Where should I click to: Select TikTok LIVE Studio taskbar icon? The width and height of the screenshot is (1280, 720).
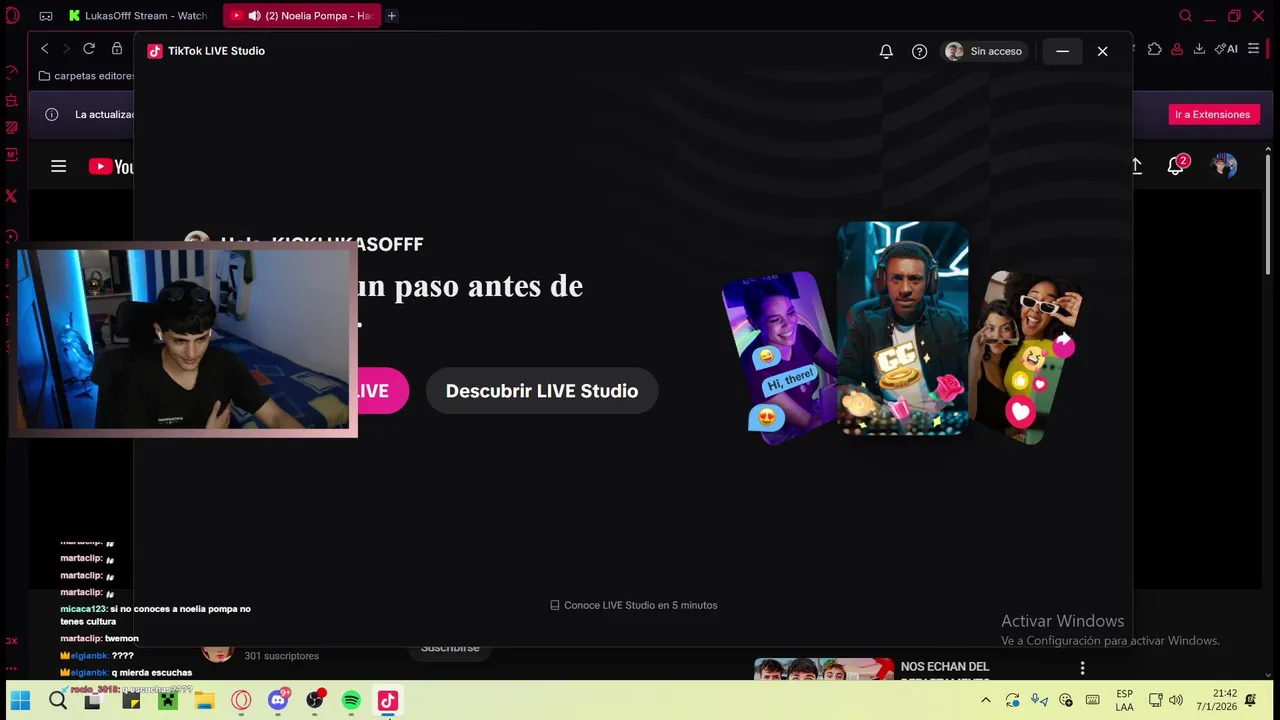point(388,701)
